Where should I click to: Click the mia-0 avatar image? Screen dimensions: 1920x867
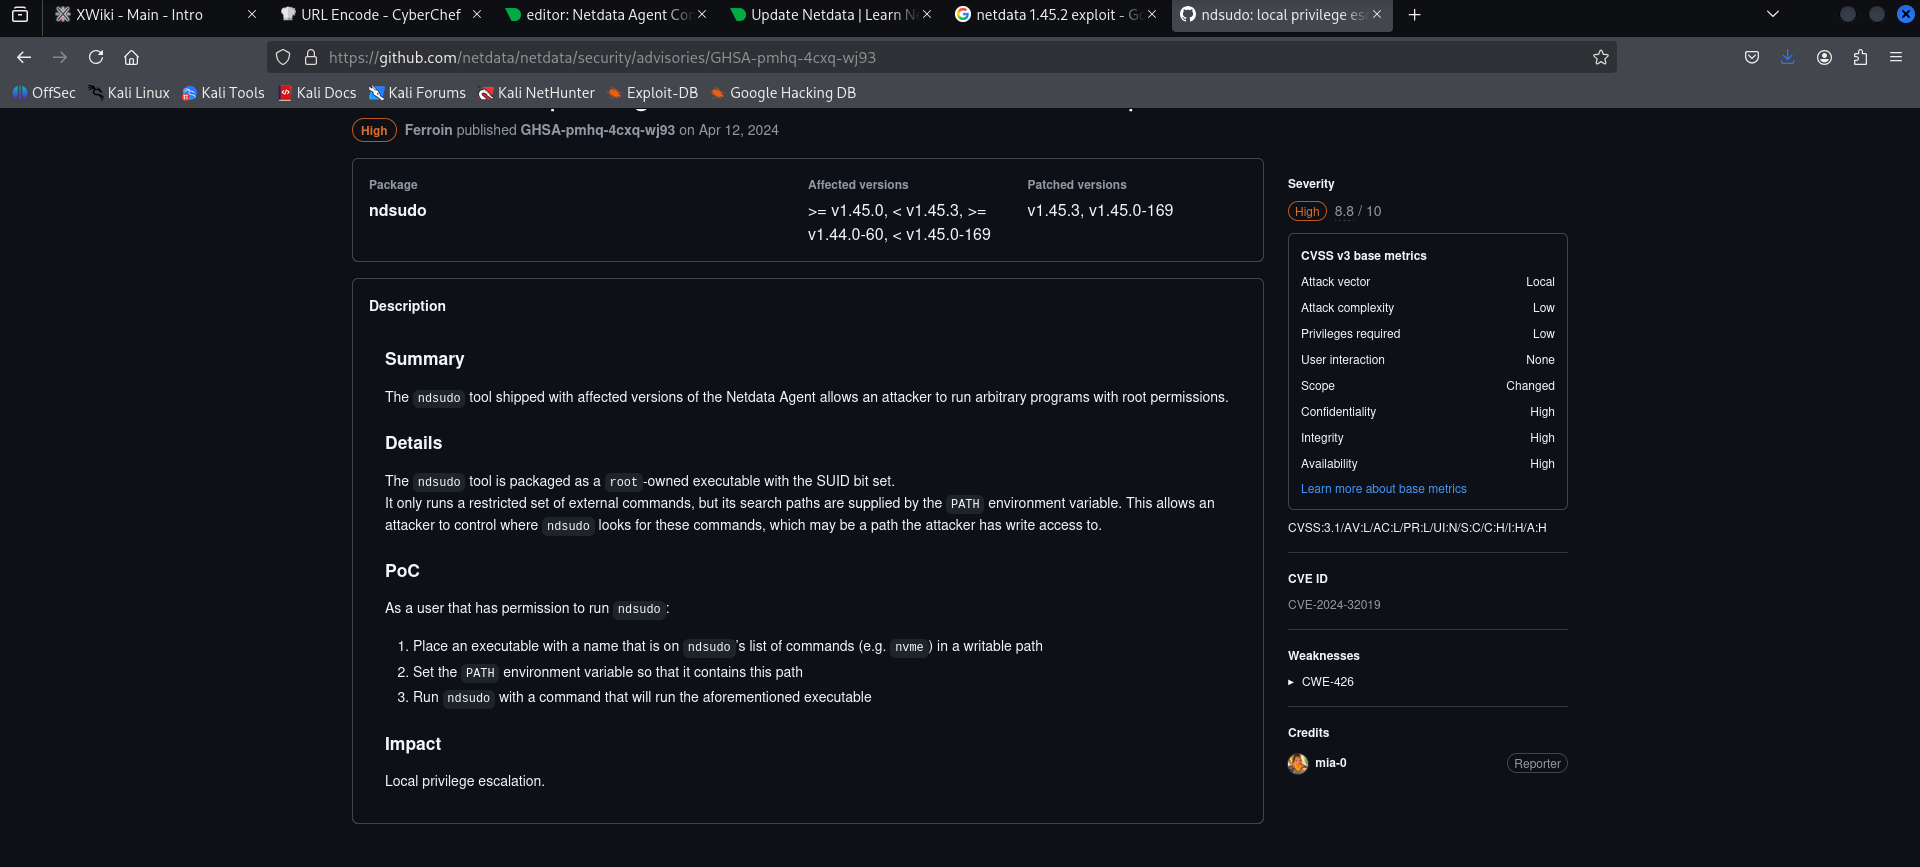pos(1298,763)
